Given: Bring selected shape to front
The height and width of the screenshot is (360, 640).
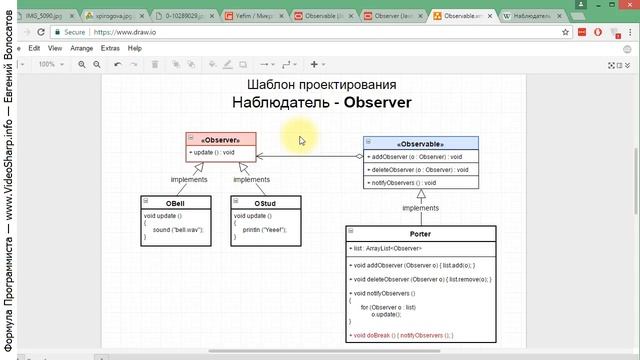Looking at the screenshot, I should tap(176, 64).
